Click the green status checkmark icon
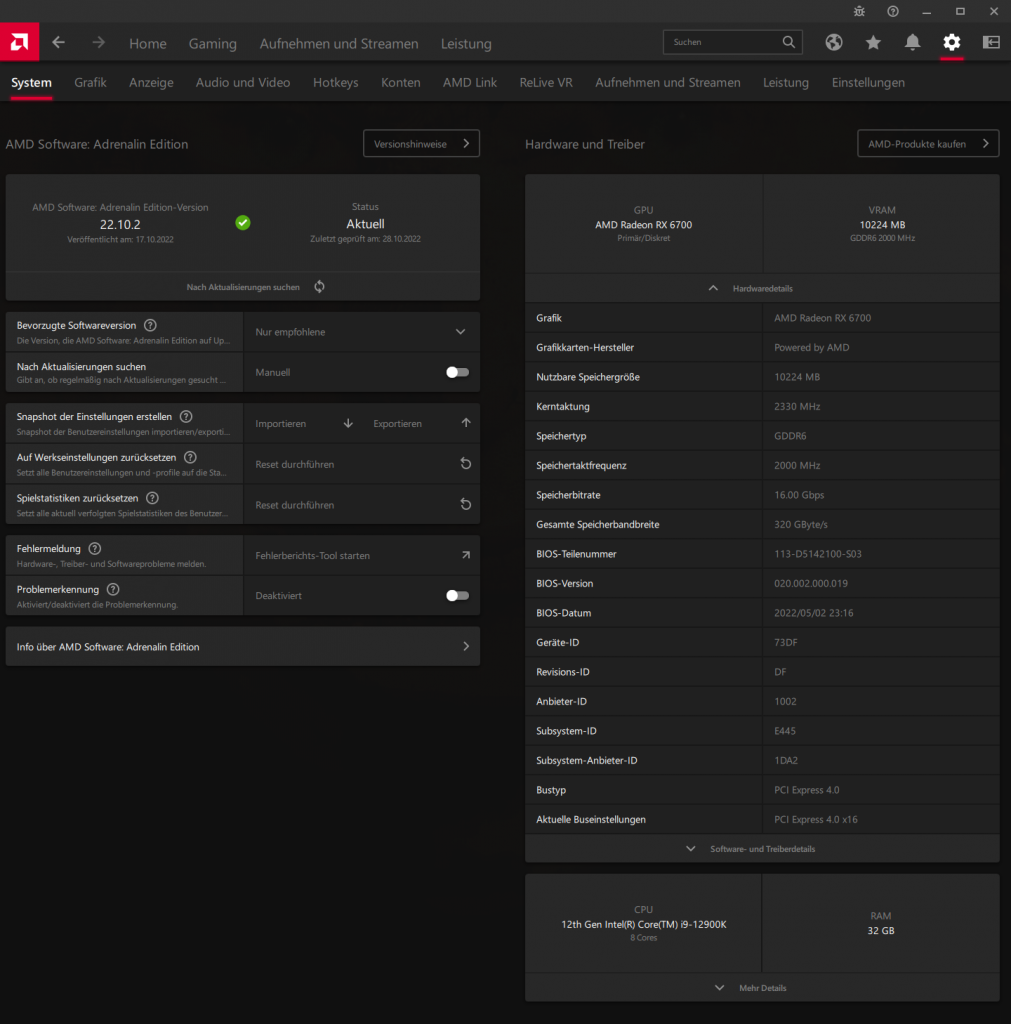Screen dimensions: 1011x1024 (x=243, y=223)
